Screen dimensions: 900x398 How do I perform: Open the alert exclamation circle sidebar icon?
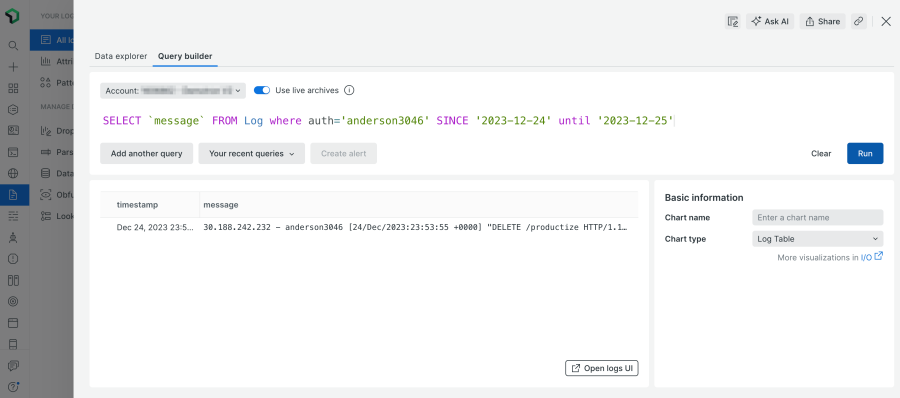(13, 258)
